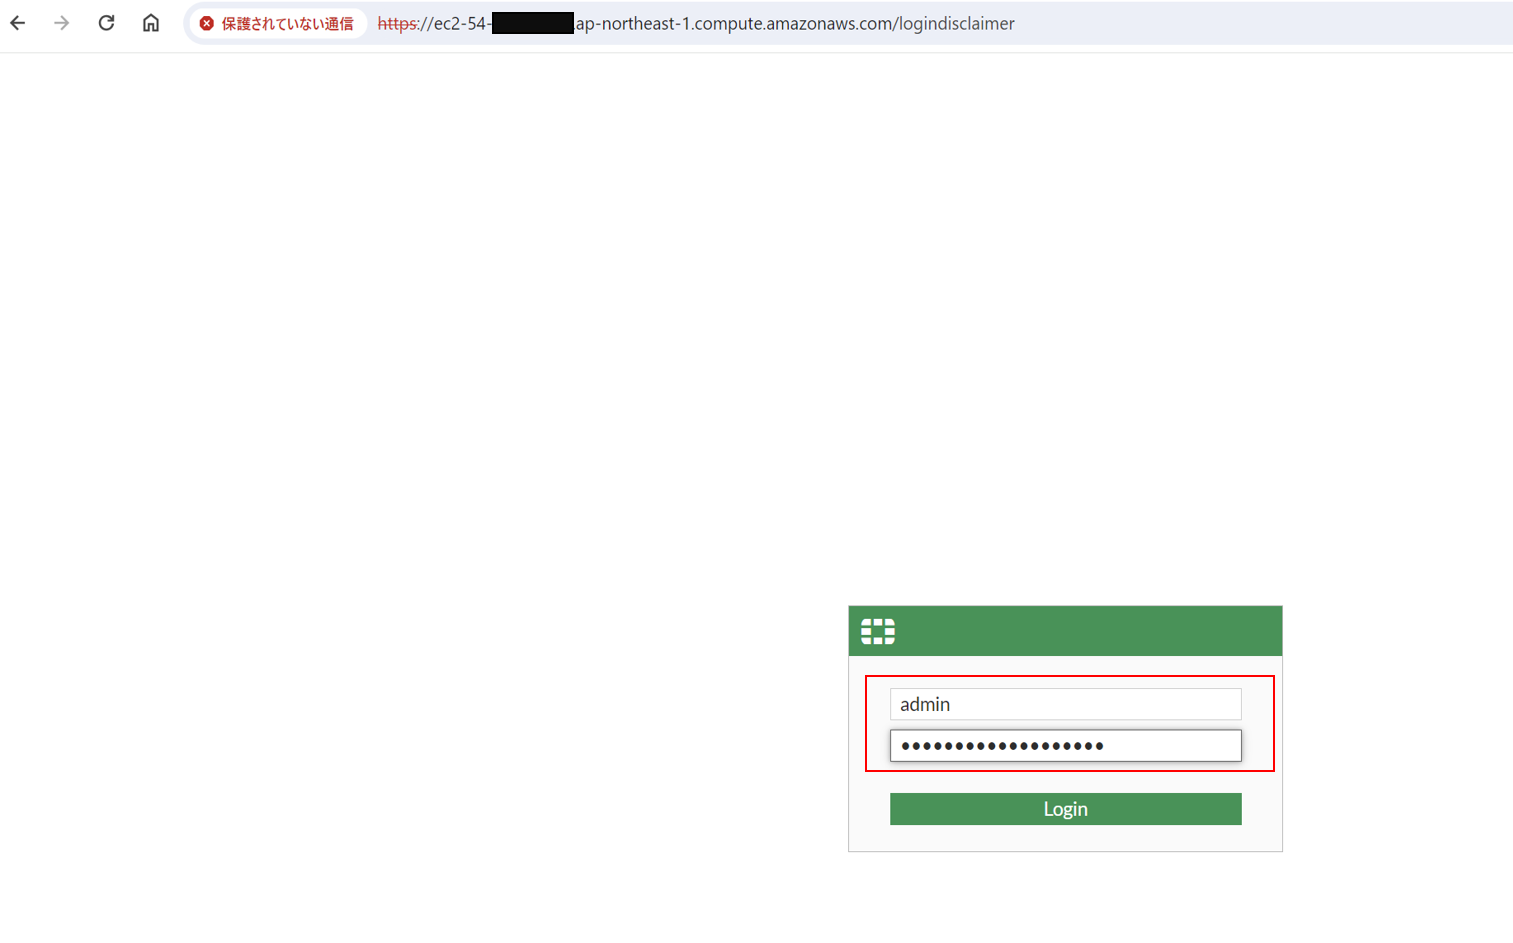Go back using the browser back arrow
This screenshot has width=1513, height=943.
point(18,23)
